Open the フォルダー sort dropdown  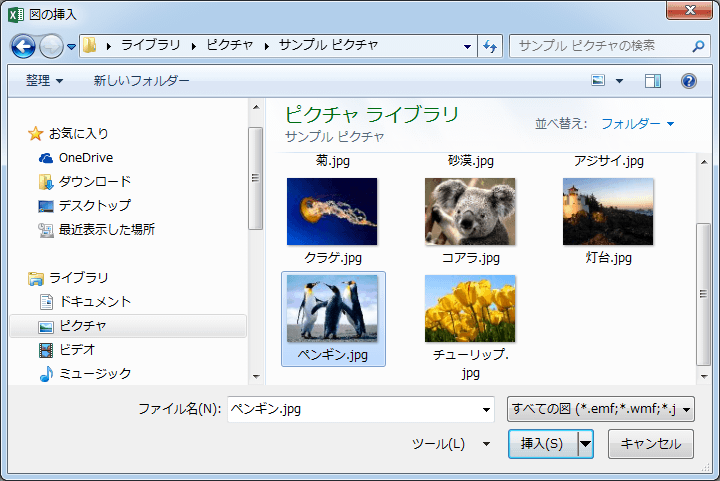[637, 123]
